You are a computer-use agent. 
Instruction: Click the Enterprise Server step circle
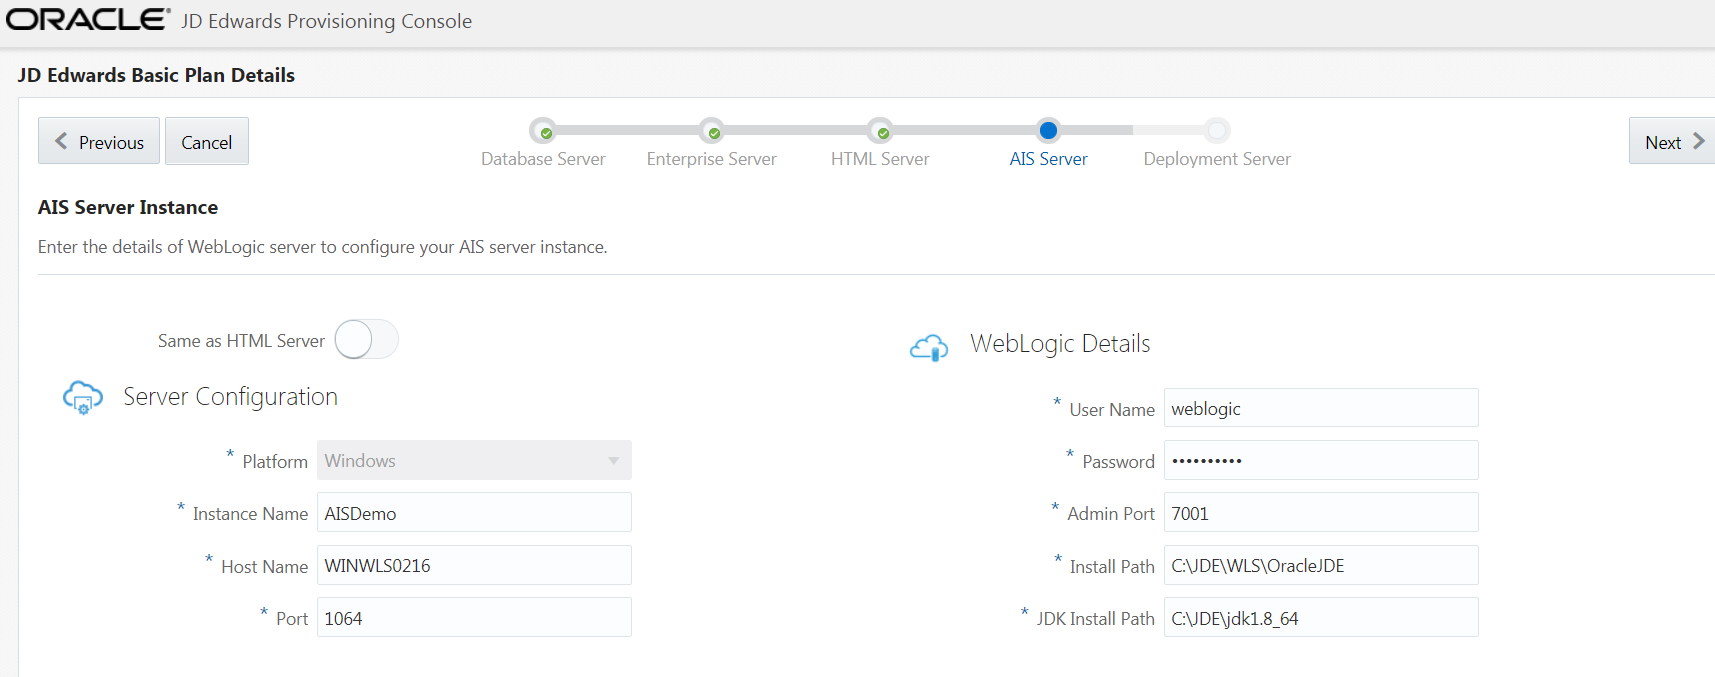pyautogui.click(x=713, y=131)
